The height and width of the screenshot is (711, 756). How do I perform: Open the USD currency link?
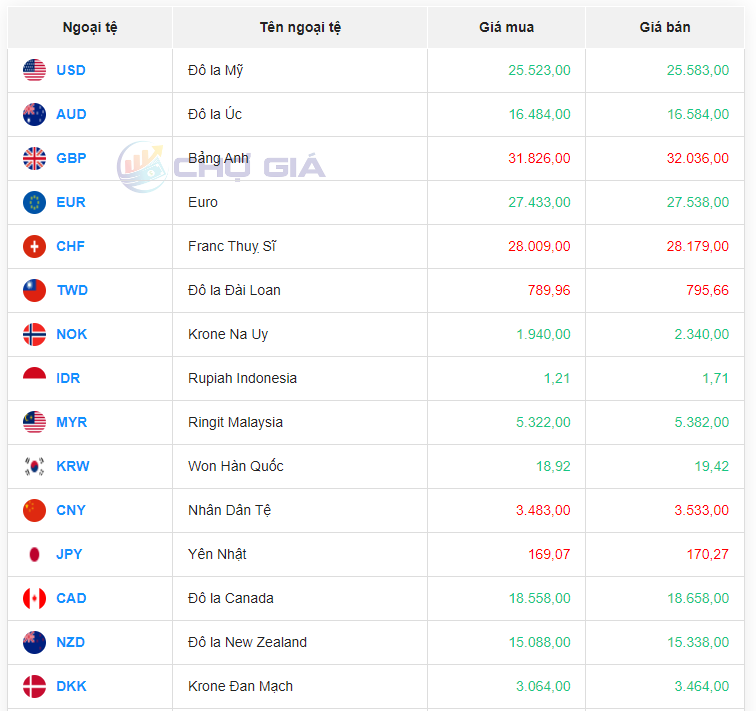71,70
